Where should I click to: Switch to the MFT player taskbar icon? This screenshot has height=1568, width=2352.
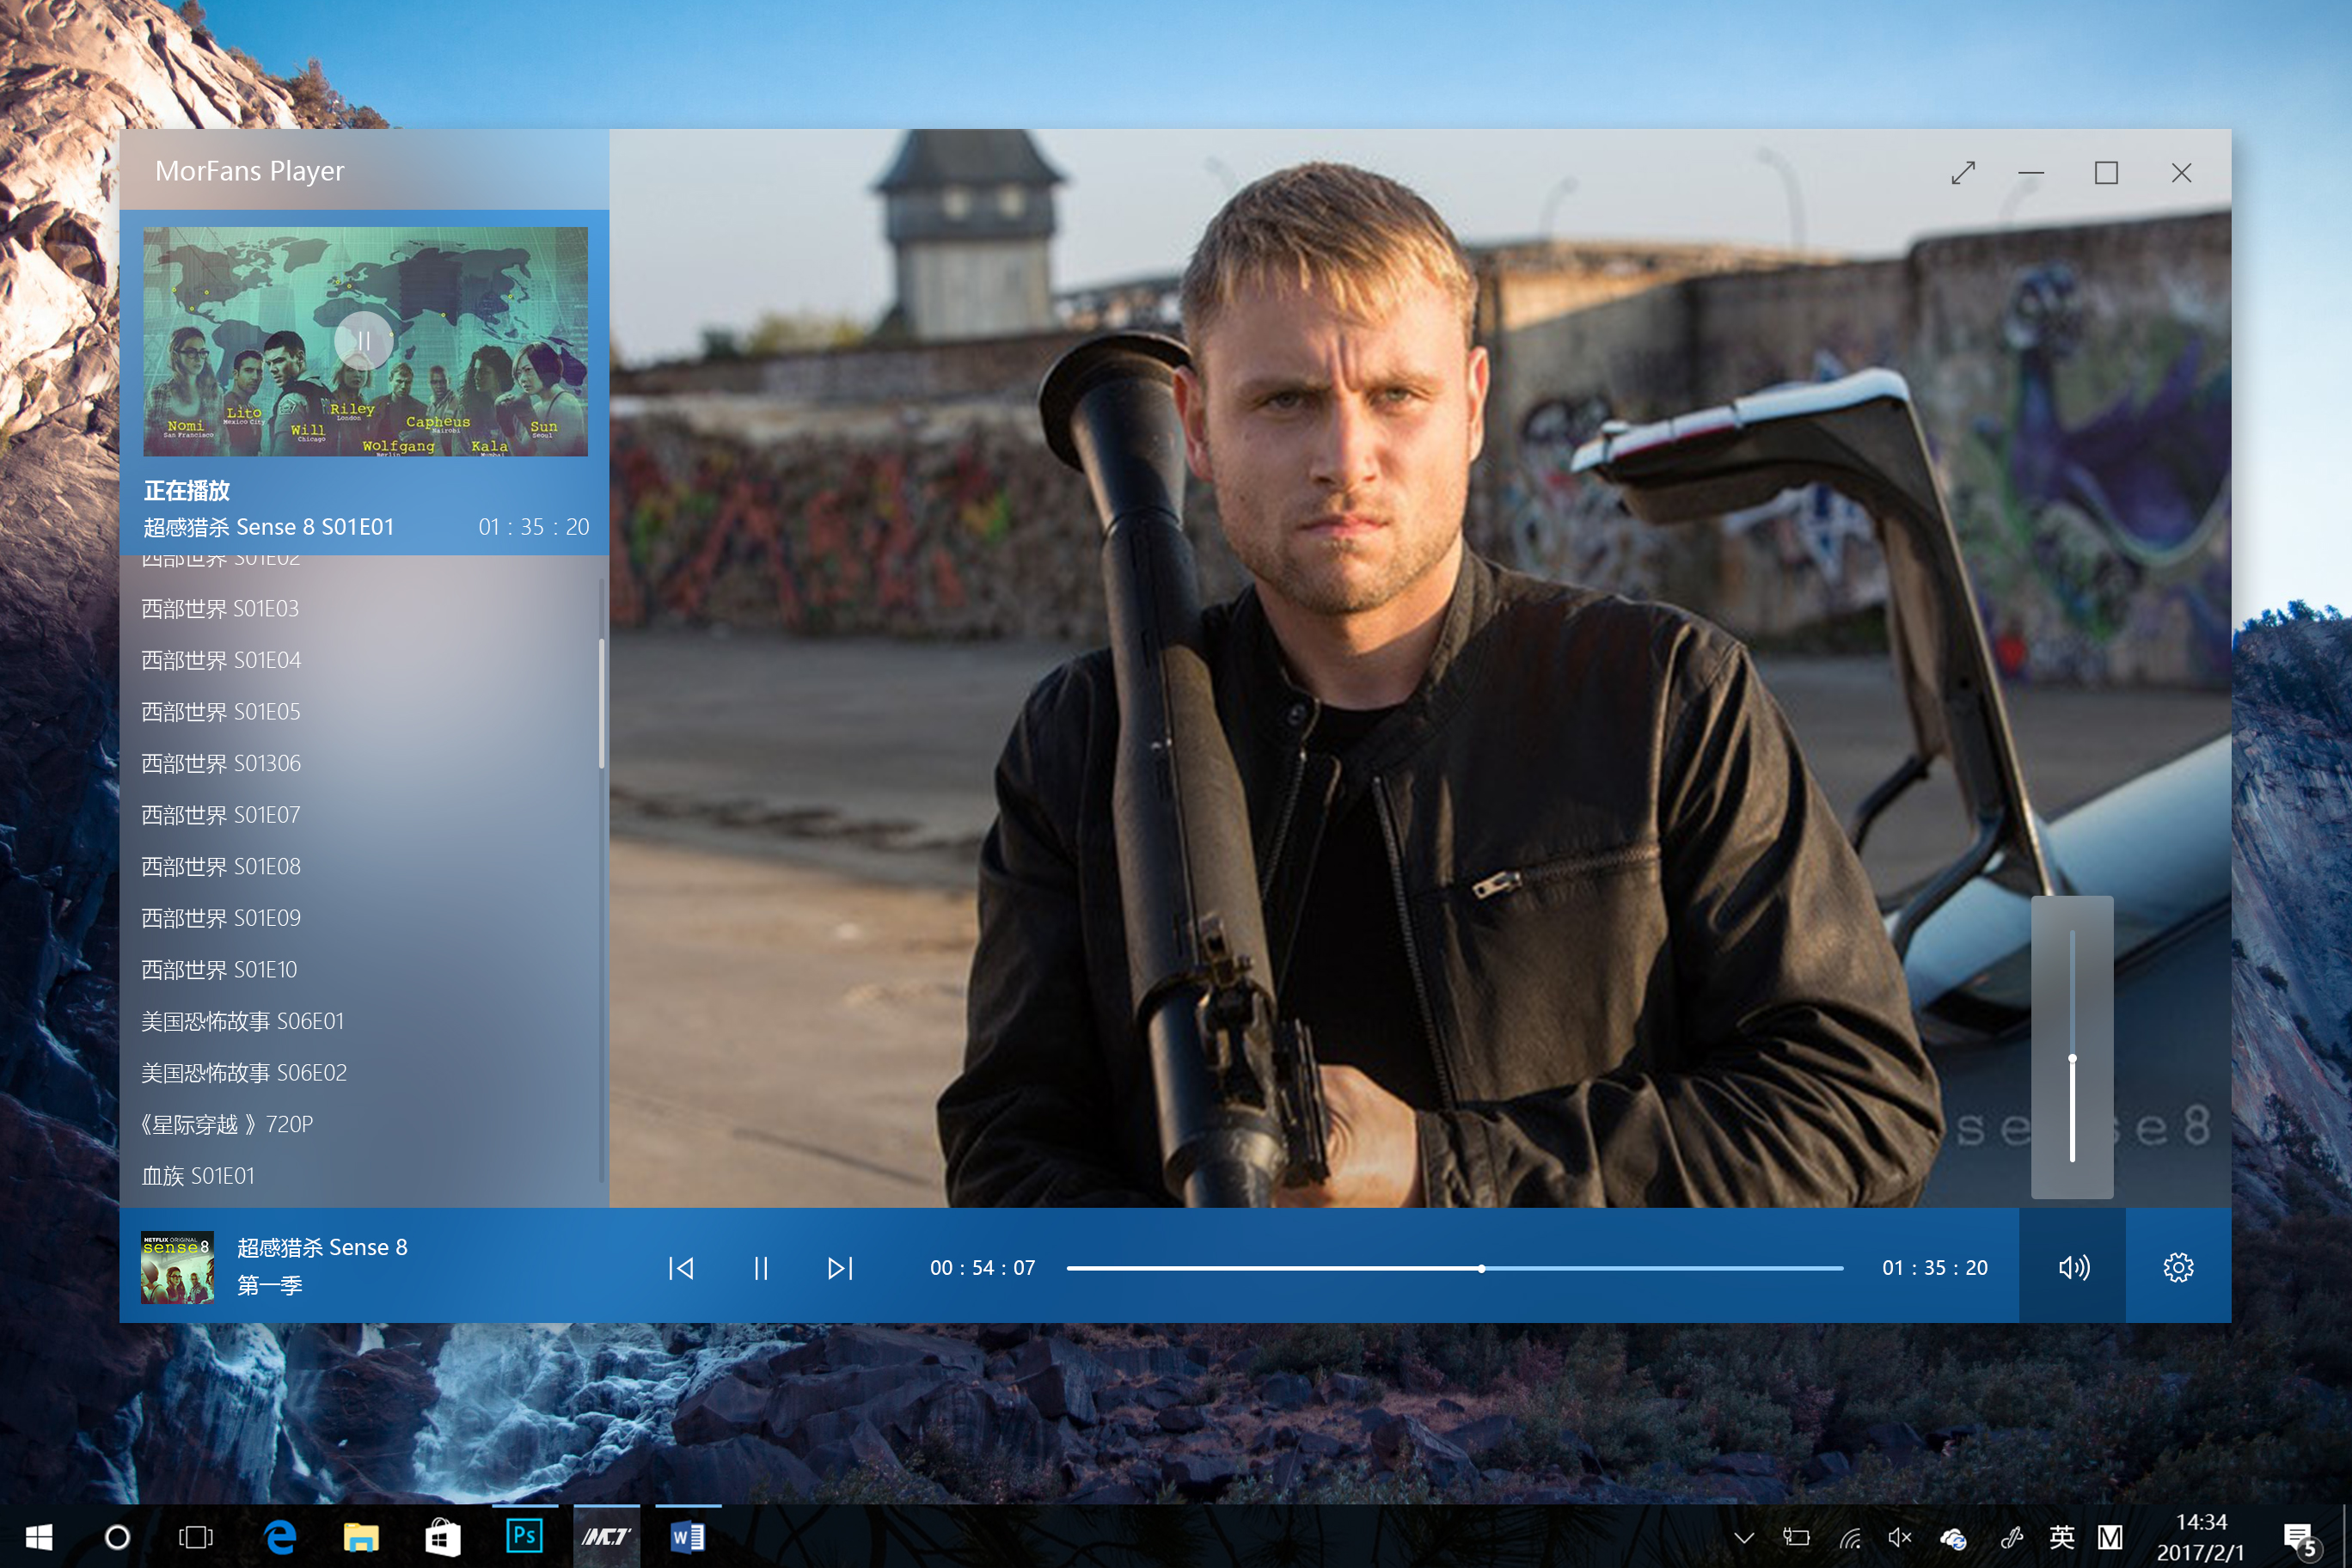click(x=605, y=1536)
